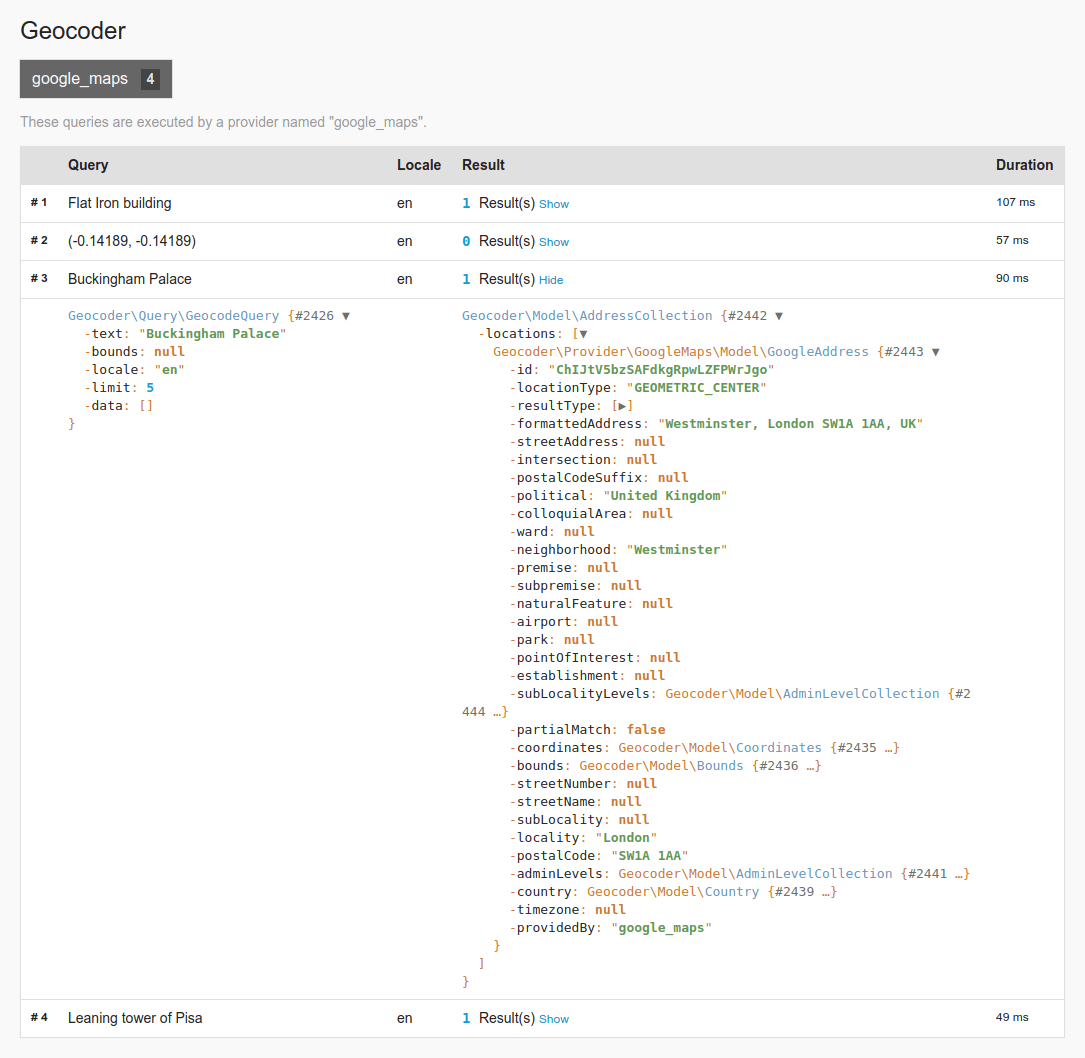Collapse the GoogleAddress #2443 arrow
1085x1058 pixels.
(x=936, y=352)
